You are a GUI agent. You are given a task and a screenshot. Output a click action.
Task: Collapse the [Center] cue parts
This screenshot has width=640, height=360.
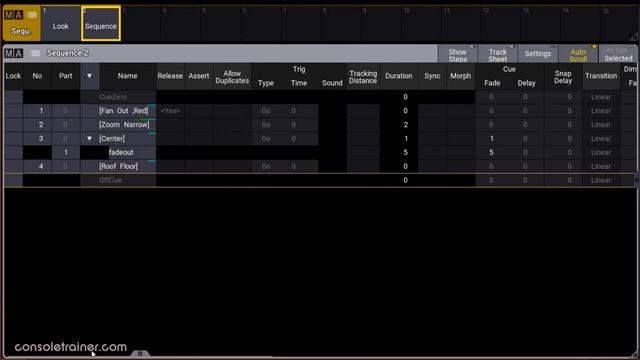[89, 138]
